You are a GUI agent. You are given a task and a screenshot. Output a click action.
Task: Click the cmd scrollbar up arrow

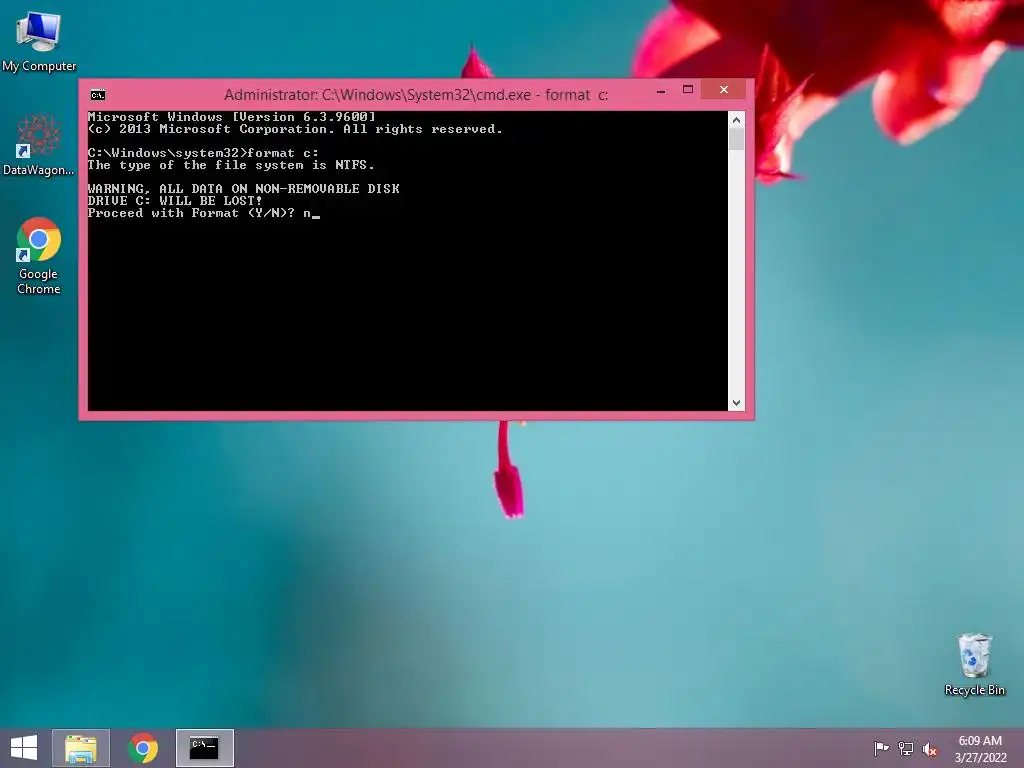coord(736,120)
